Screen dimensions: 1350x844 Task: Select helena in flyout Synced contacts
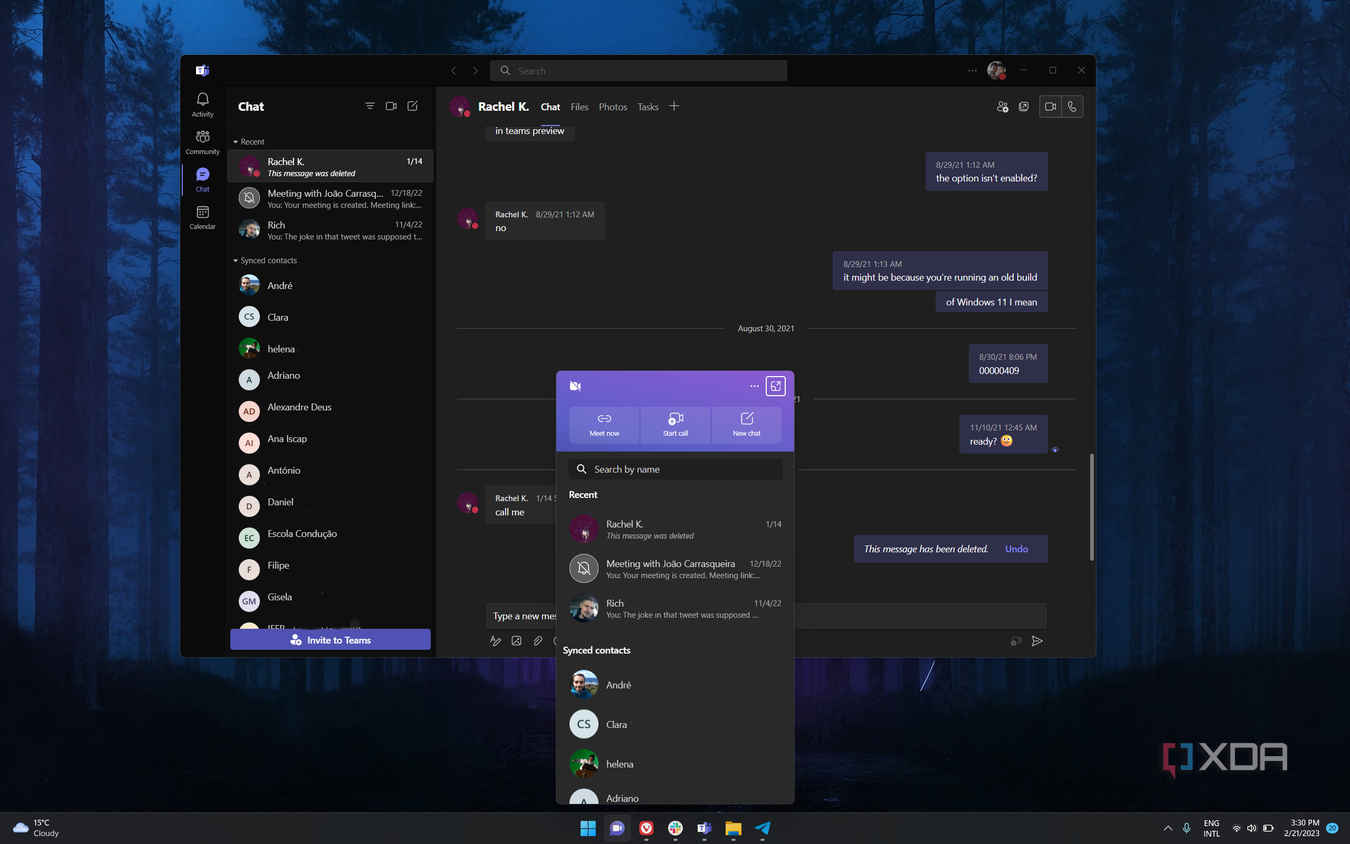coord(675,764)
